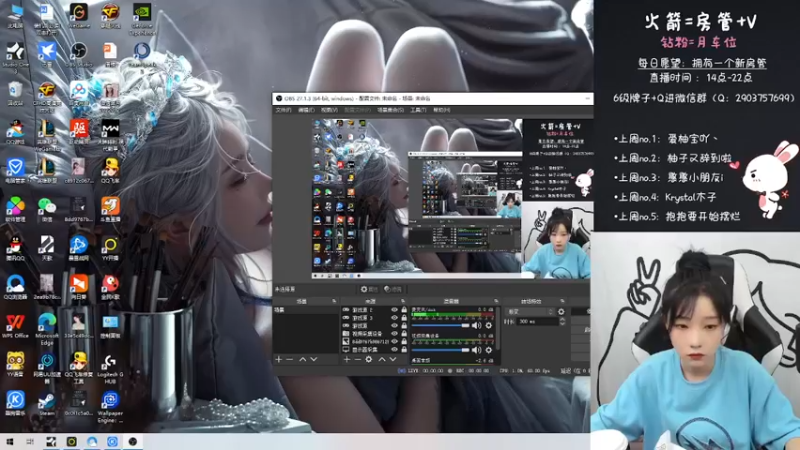Screen dimensions: 800x450
Task: Select the 场景 entry in Scenes list
Action: click(x=306, y=310)
